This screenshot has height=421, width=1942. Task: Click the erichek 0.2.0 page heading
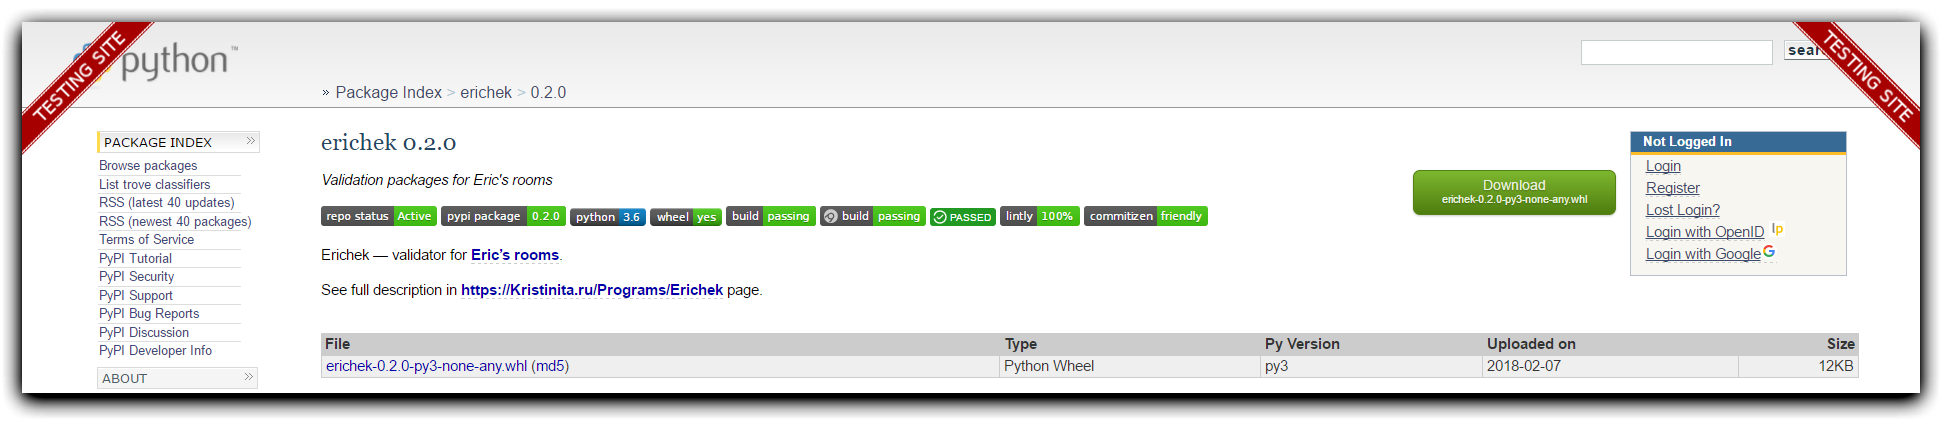389,142
